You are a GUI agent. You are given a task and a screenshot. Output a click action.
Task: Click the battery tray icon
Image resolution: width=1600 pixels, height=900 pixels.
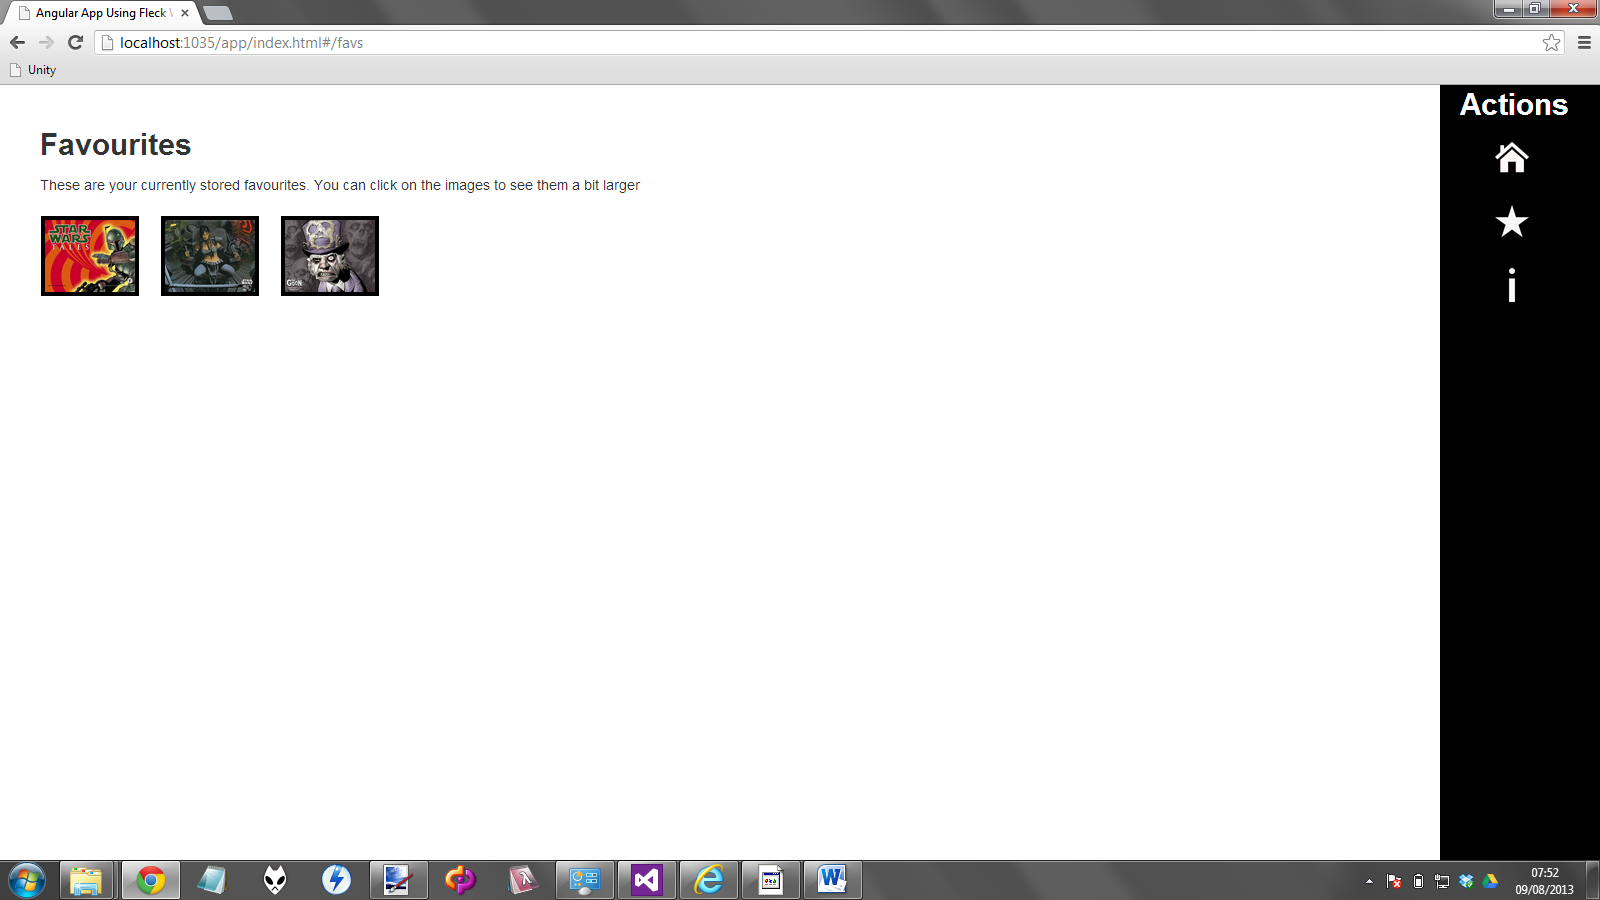click(x=1418, y=881)
